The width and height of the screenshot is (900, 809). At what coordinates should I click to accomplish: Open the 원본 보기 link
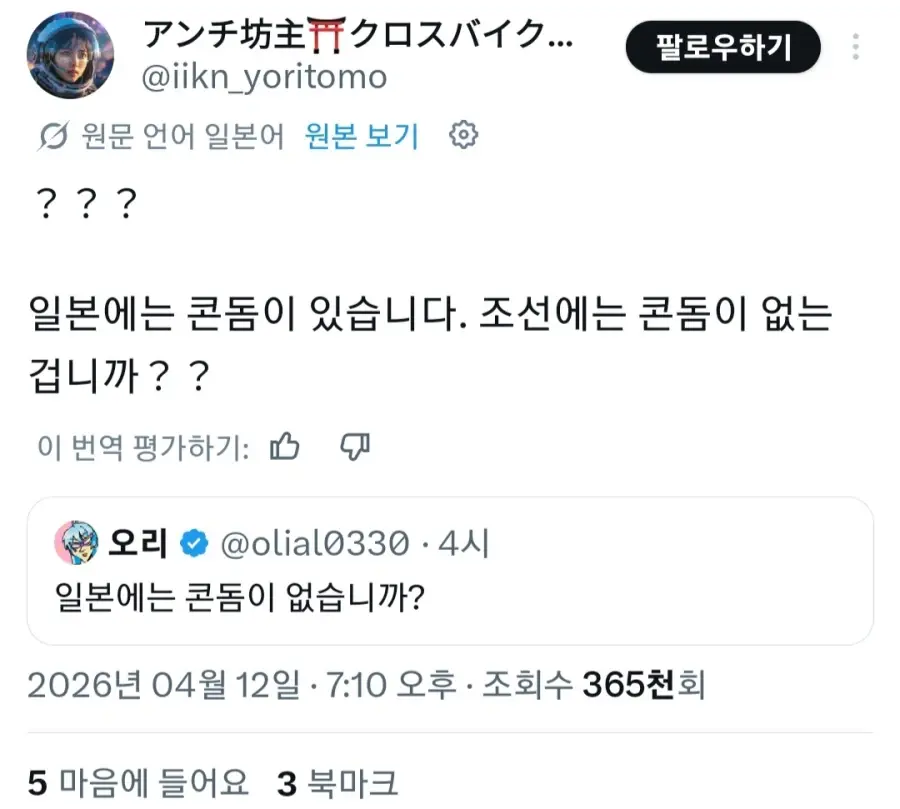pyautogui.click(x=359, y=138)
